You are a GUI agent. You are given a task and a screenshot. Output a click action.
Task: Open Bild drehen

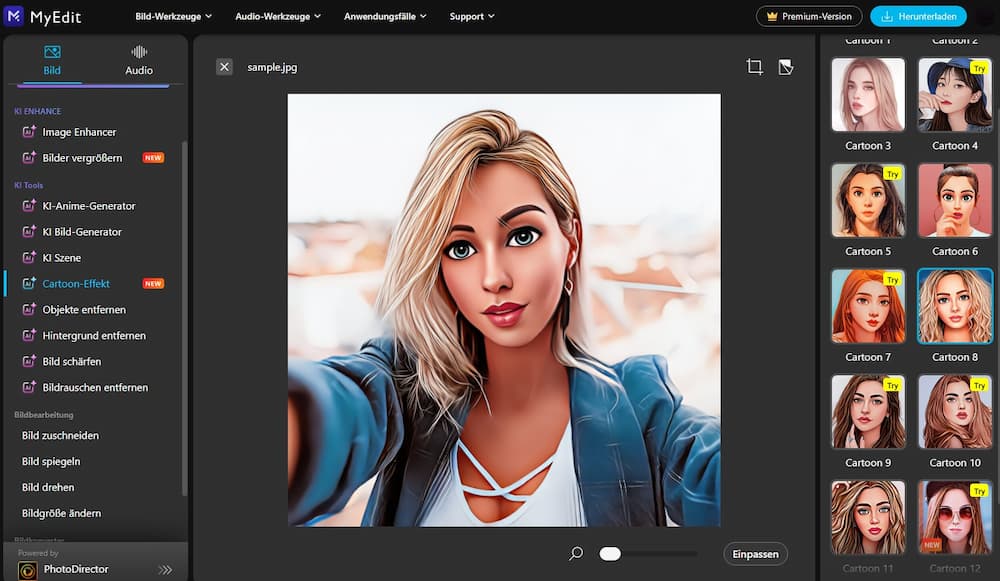[x=48, y=487]
